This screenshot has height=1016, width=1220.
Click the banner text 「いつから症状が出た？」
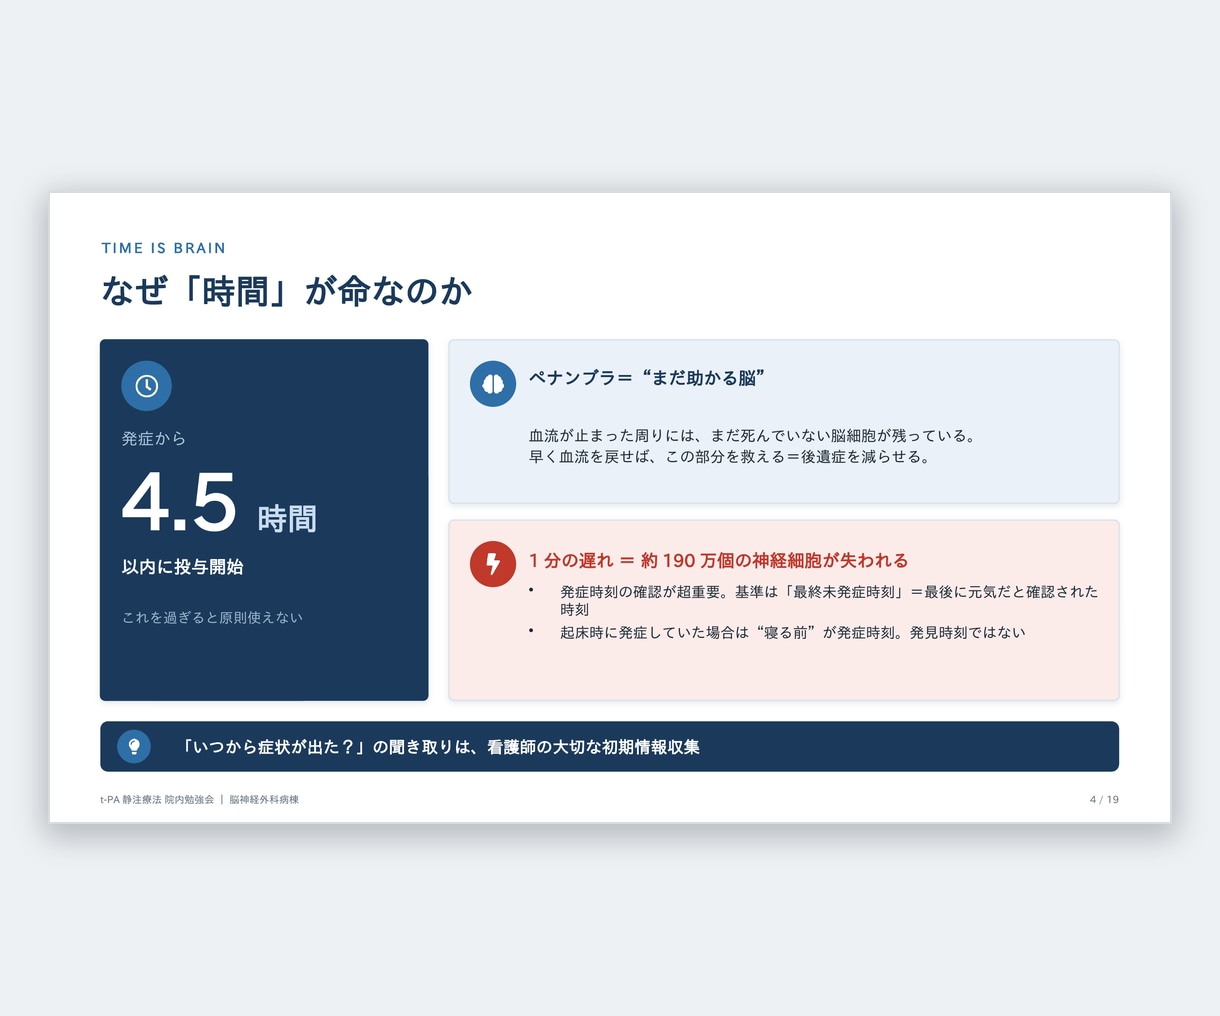point(441,747)
